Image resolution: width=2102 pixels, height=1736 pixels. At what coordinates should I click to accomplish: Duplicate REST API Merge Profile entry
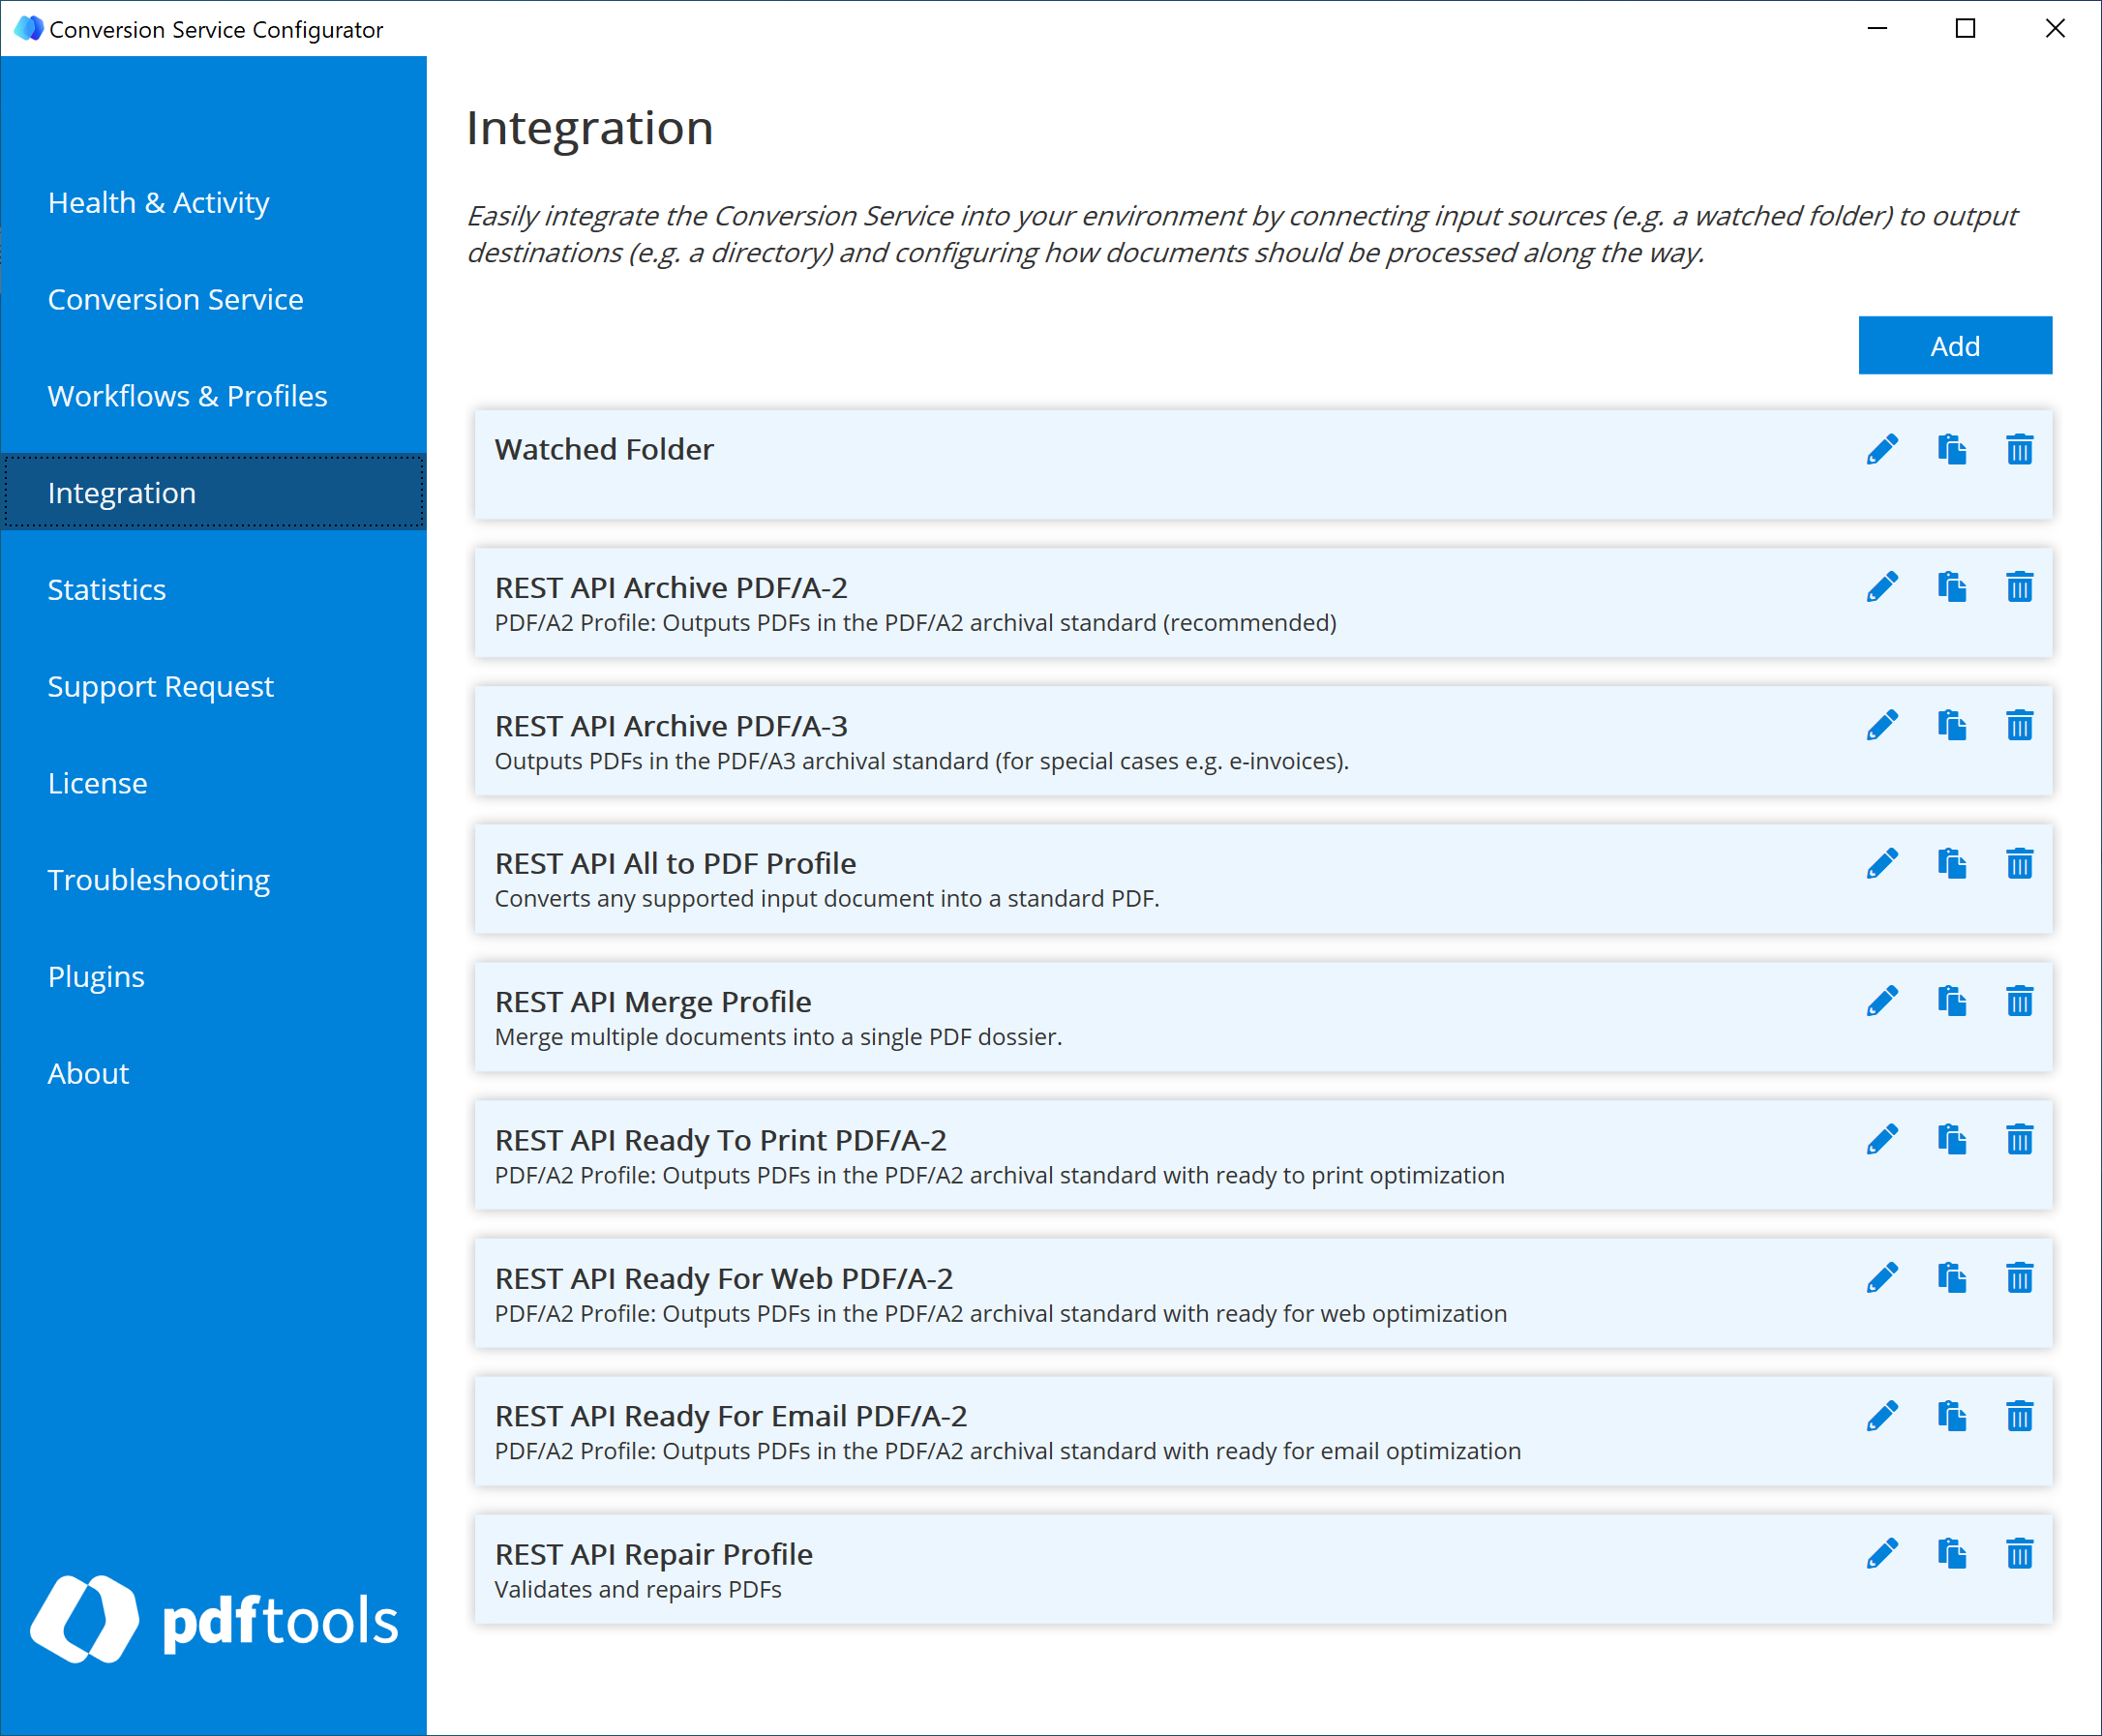(x=1951, y=1002)
